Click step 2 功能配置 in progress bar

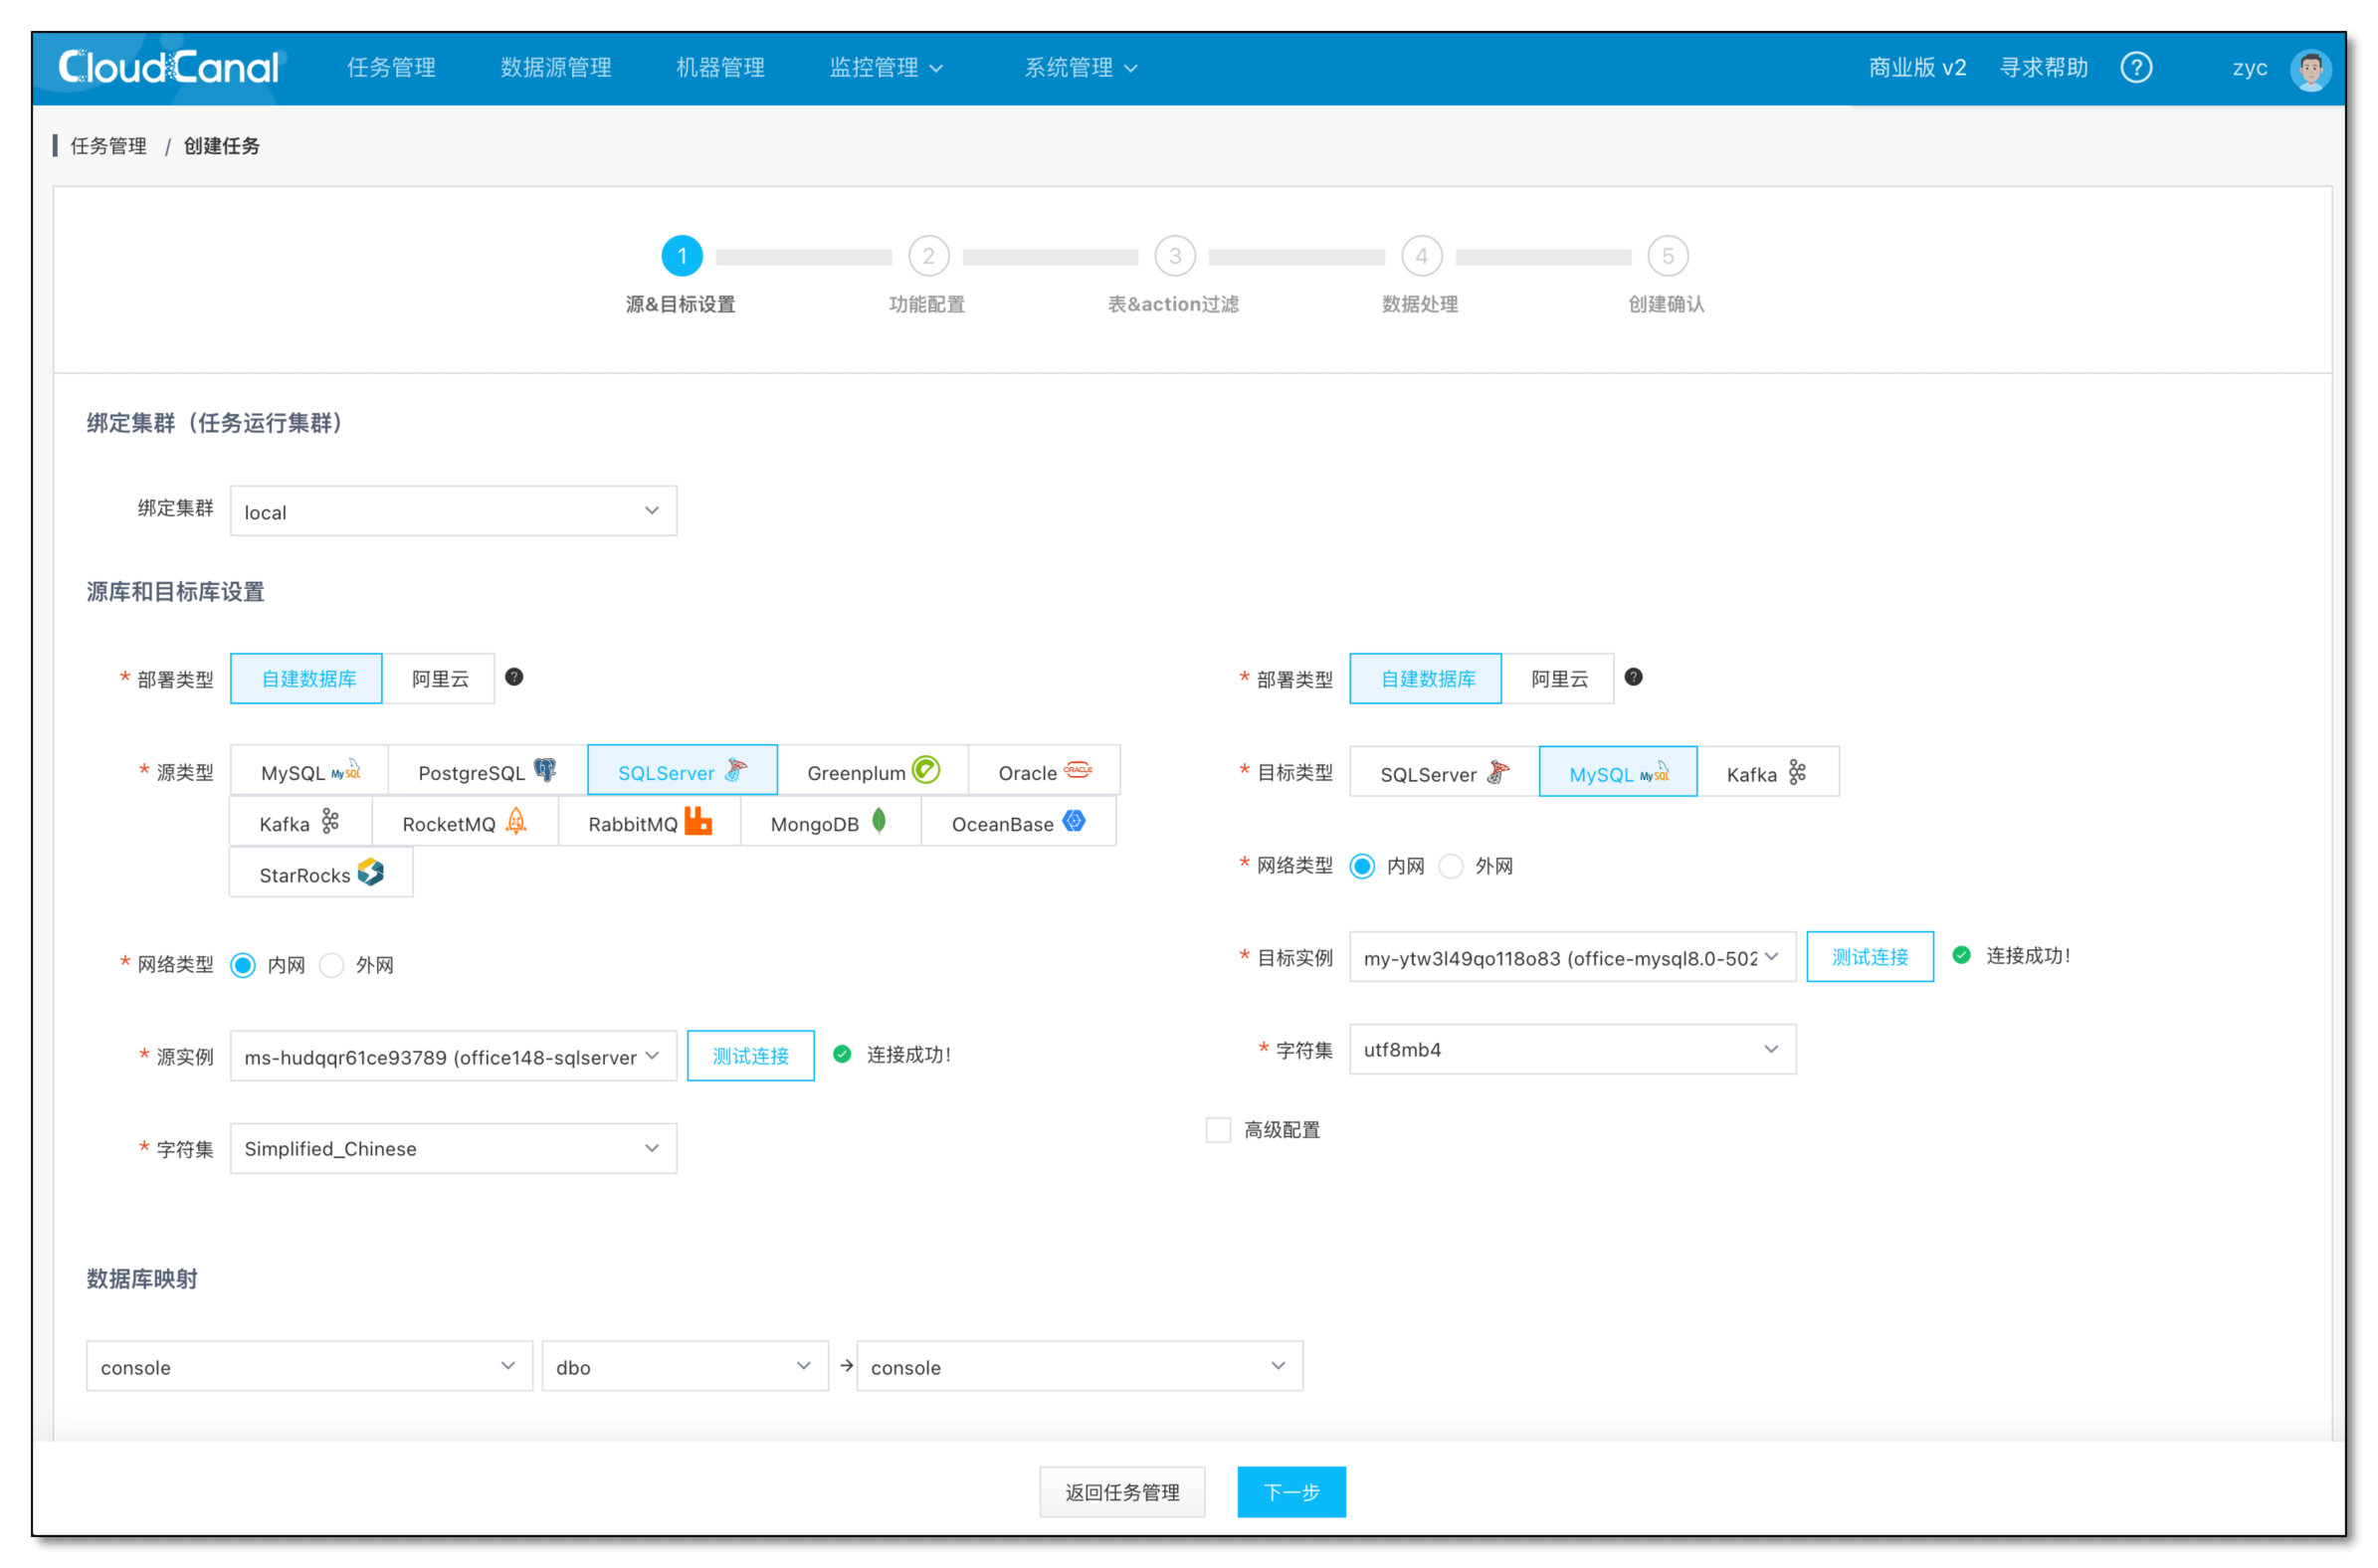(927, 272)
